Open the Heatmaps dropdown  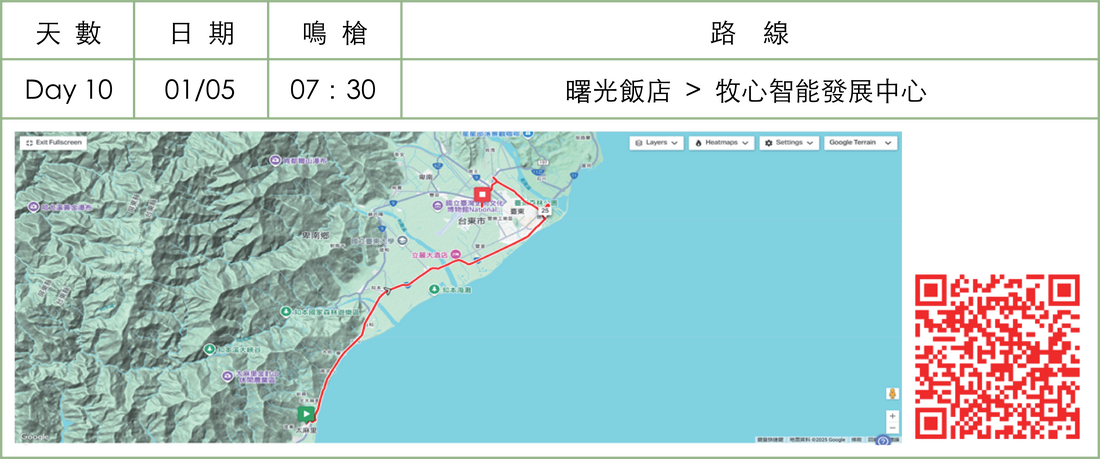coord(722,142)
